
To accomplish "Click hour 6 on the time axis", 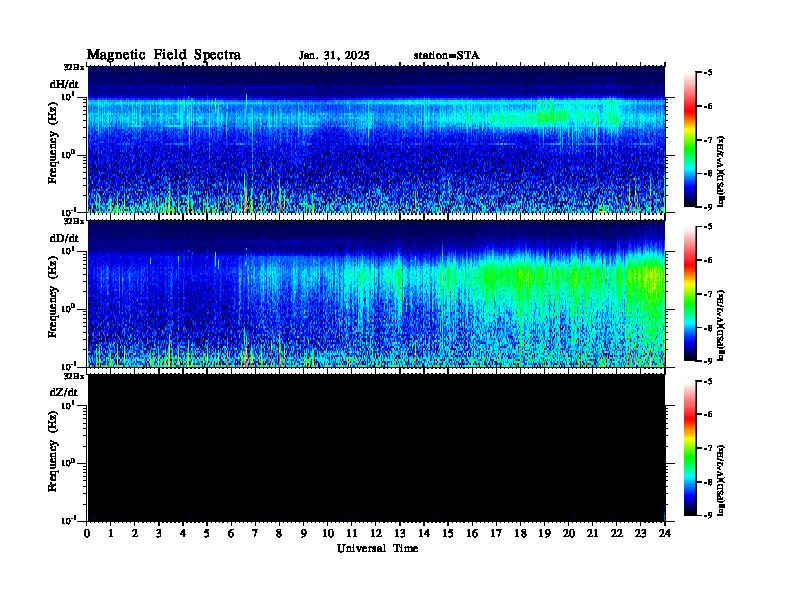I will coord(231,534).
